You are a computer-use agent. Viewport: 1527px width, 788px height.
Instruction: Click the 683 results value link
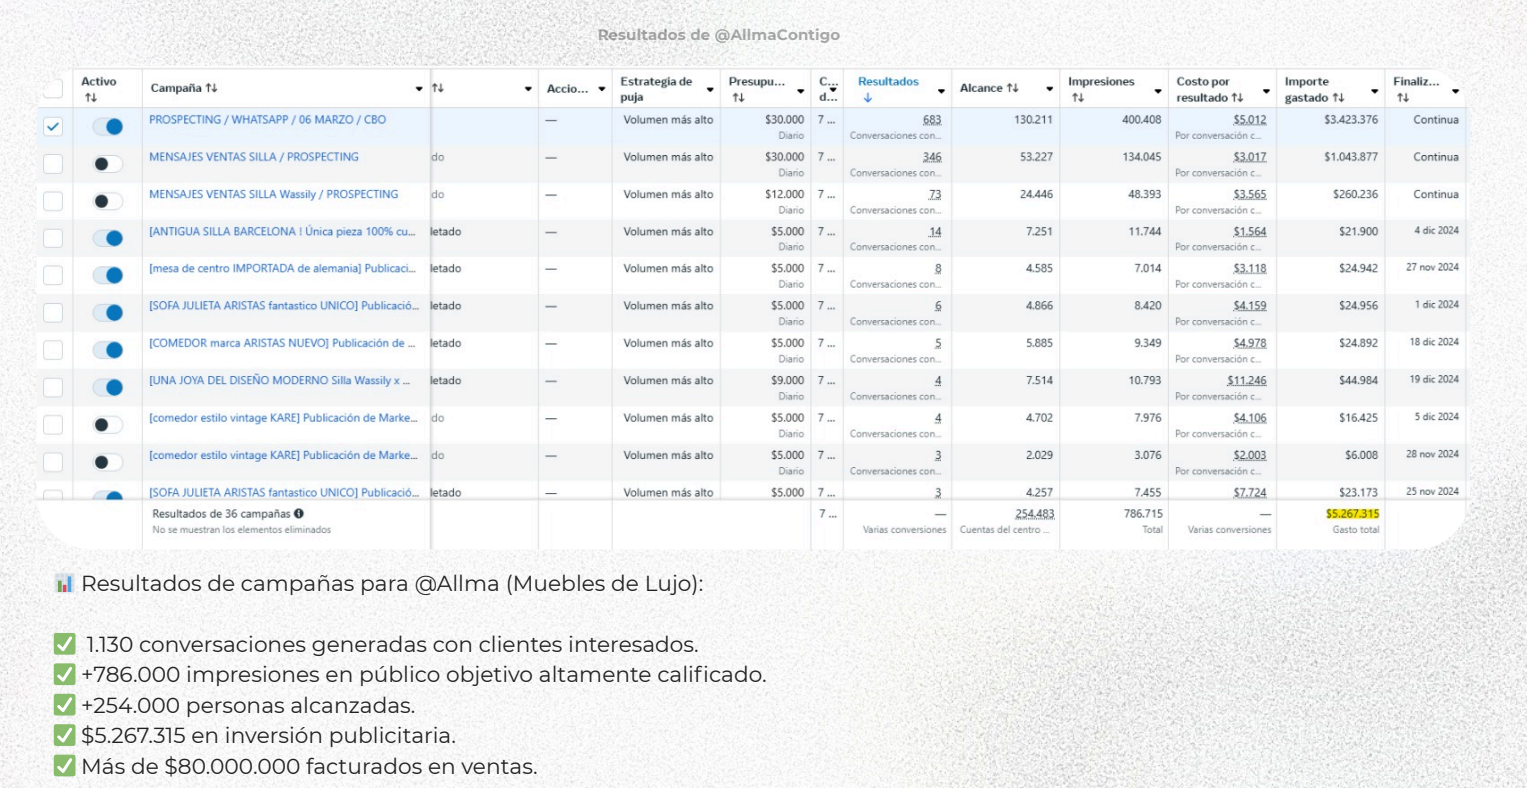pos(931,120)
